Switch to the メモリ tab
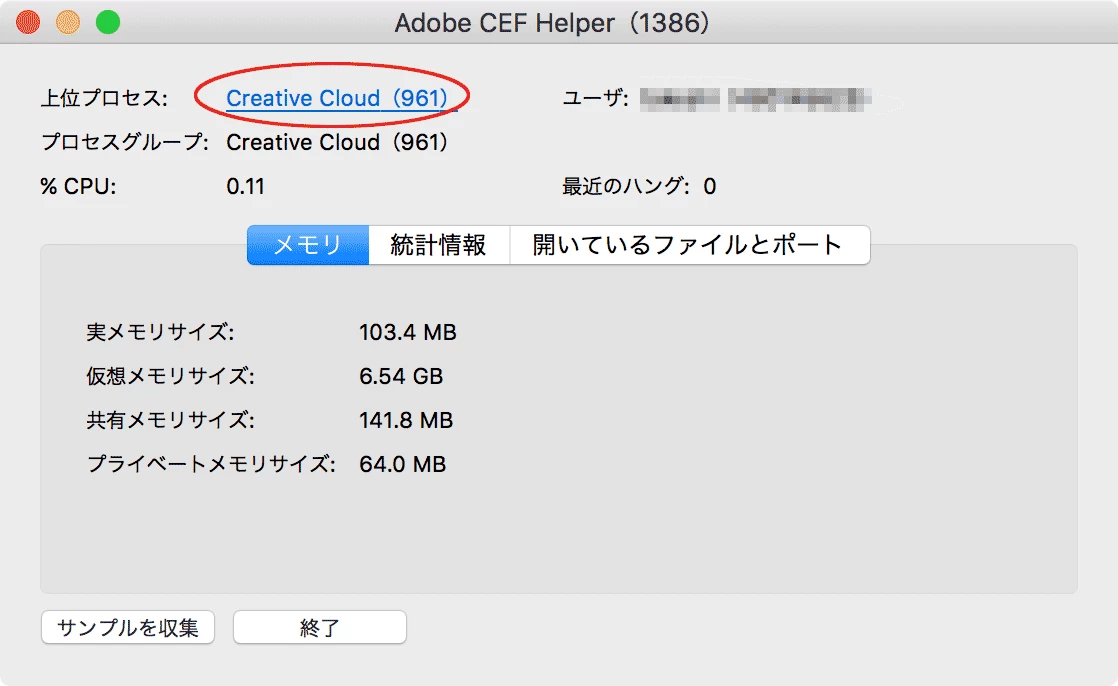The height and width of the screenshot is (686, 1118). coord(308,245)
